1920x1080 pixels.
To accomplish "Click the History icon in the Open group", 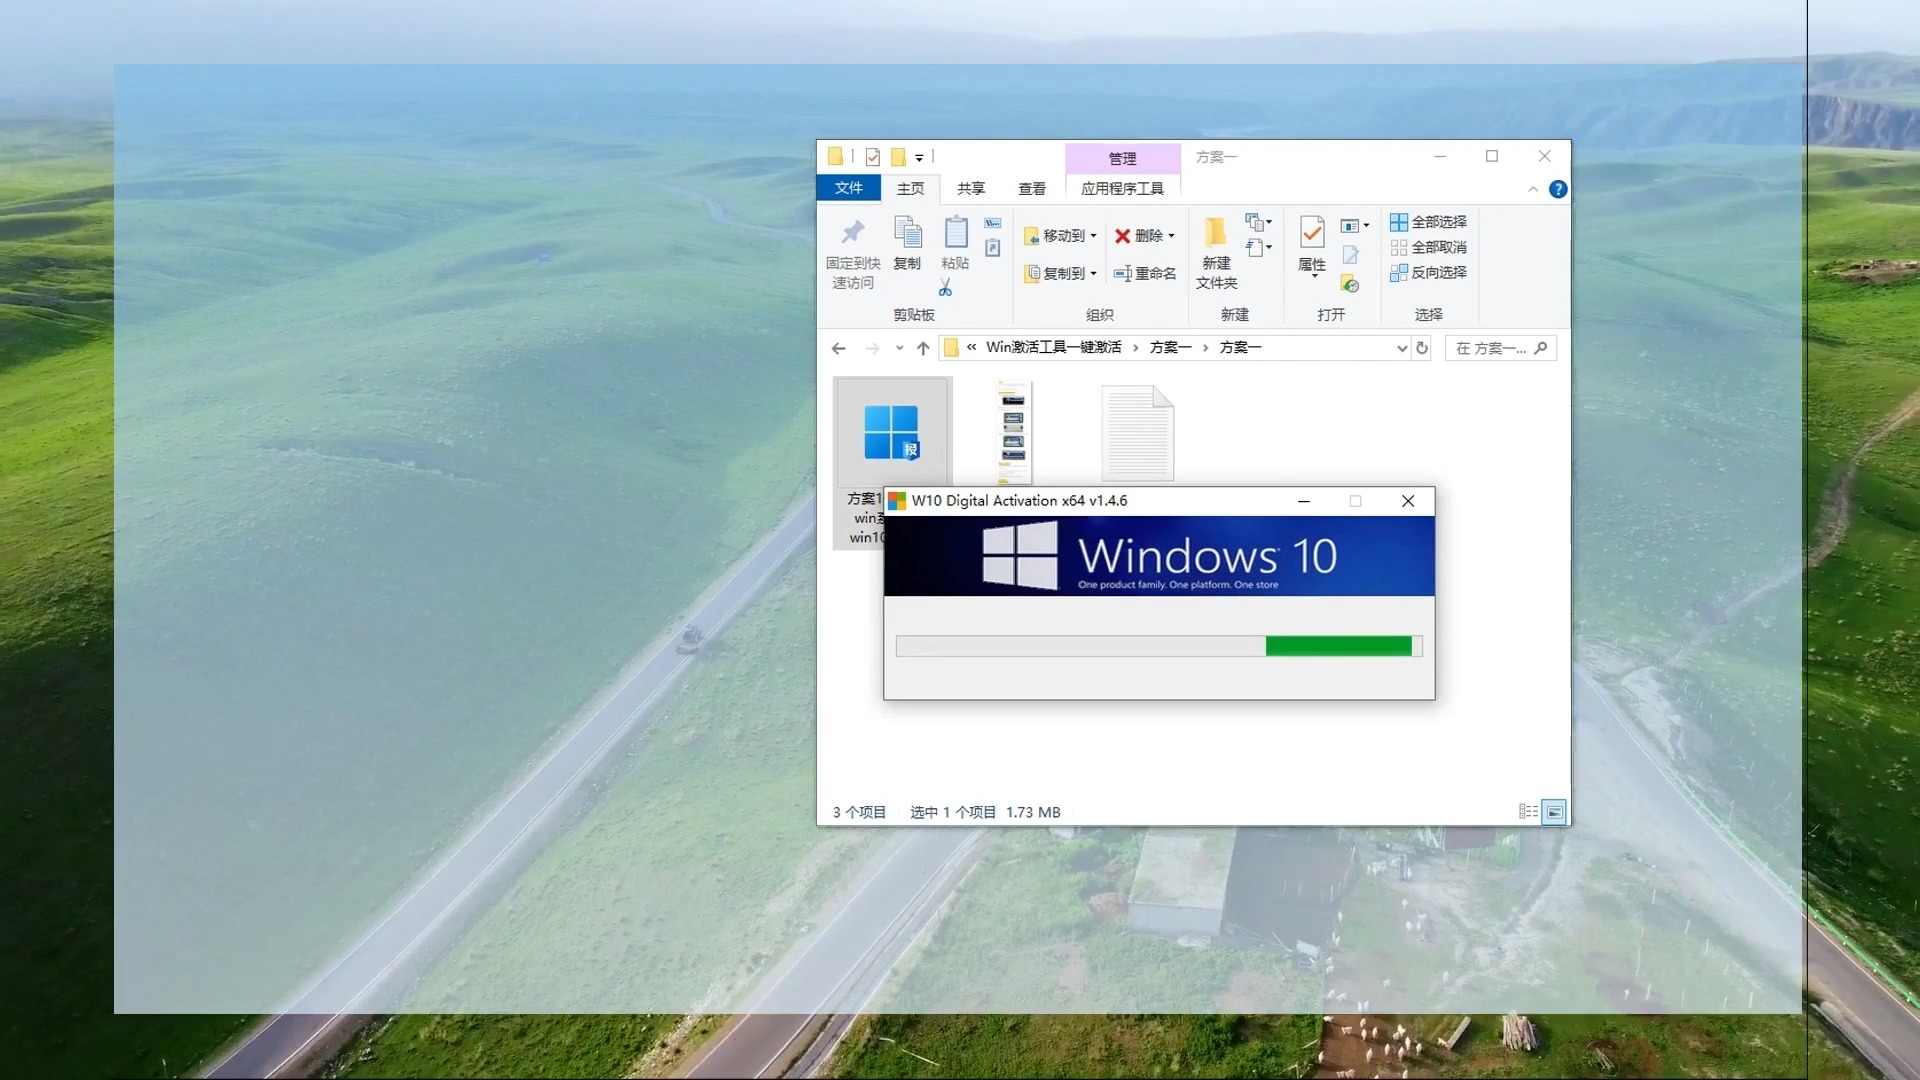I will click(1350, 284).
